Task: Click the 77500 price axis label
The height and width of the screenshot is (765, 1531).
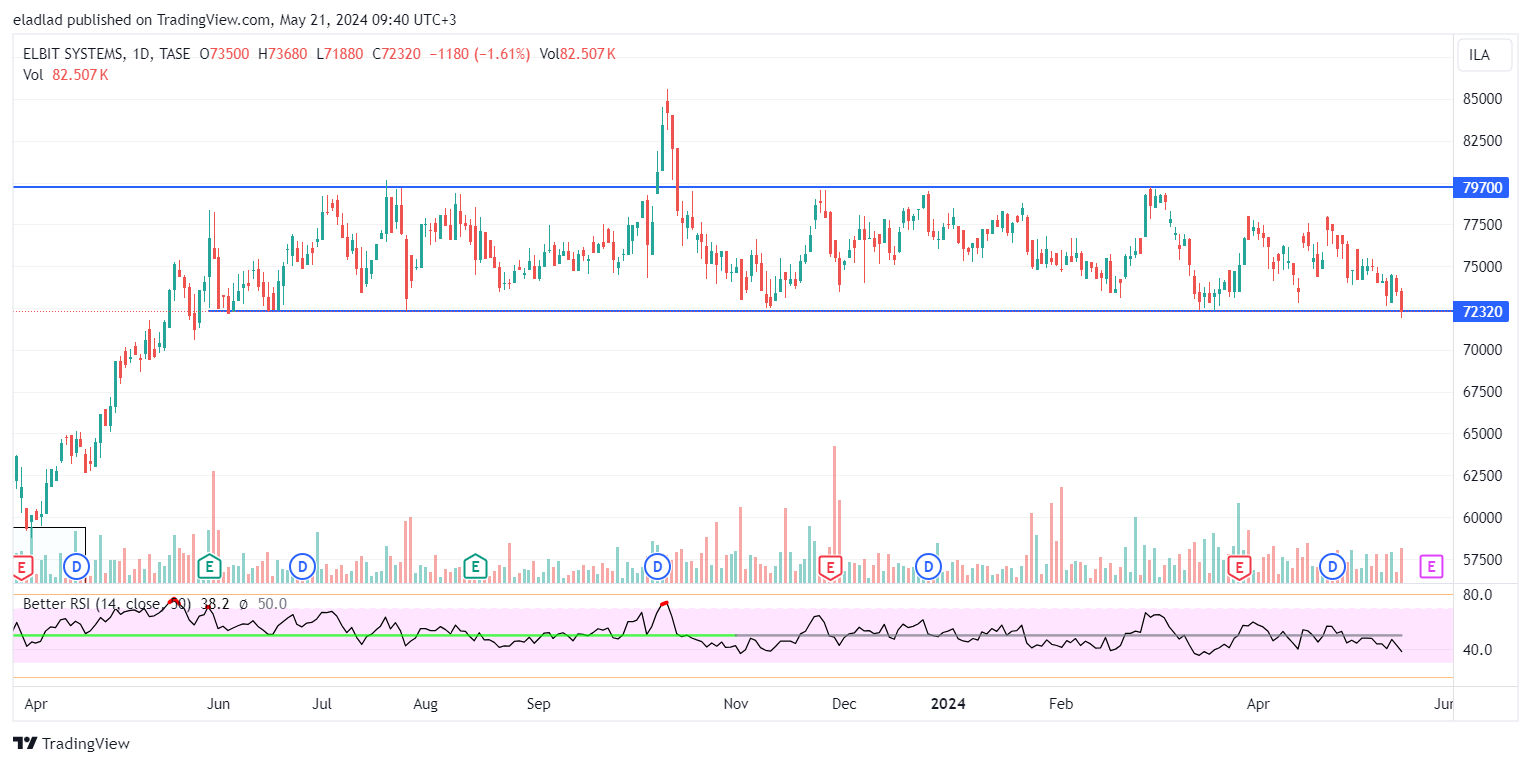Action: click(1482, 225)
